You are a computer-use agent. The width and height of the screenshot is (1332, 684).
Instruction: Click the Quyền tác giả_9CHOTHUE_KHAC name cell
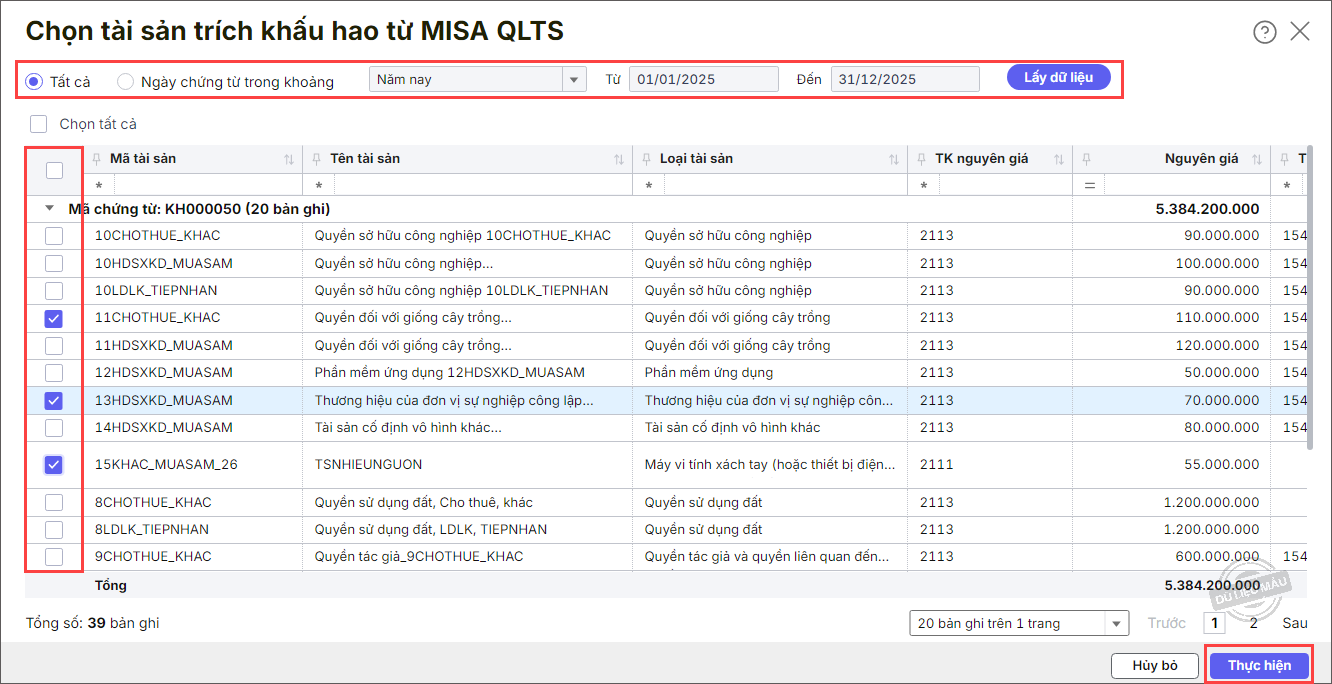point(467,556)
